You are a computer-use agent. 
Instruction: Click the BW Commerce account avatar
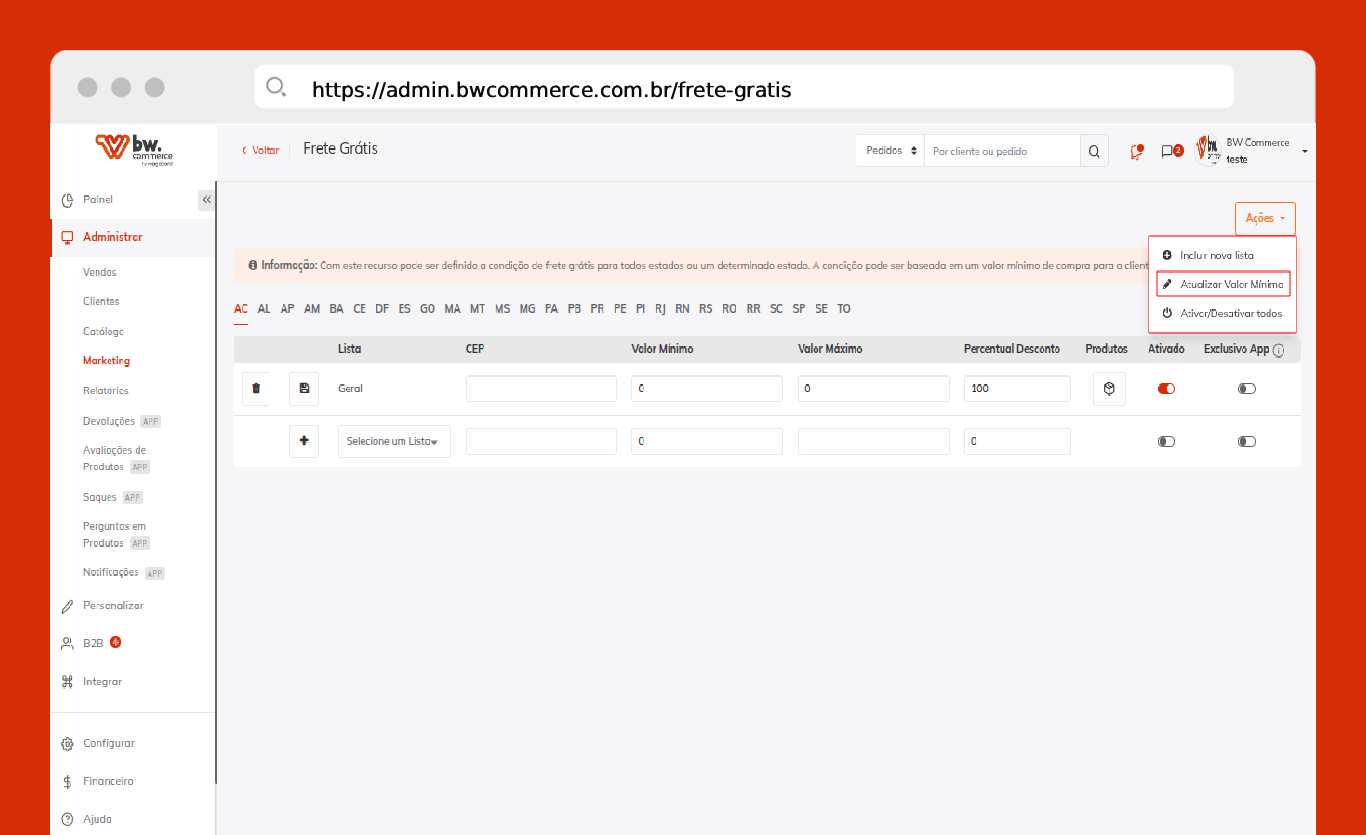(x=1209, y=151)
